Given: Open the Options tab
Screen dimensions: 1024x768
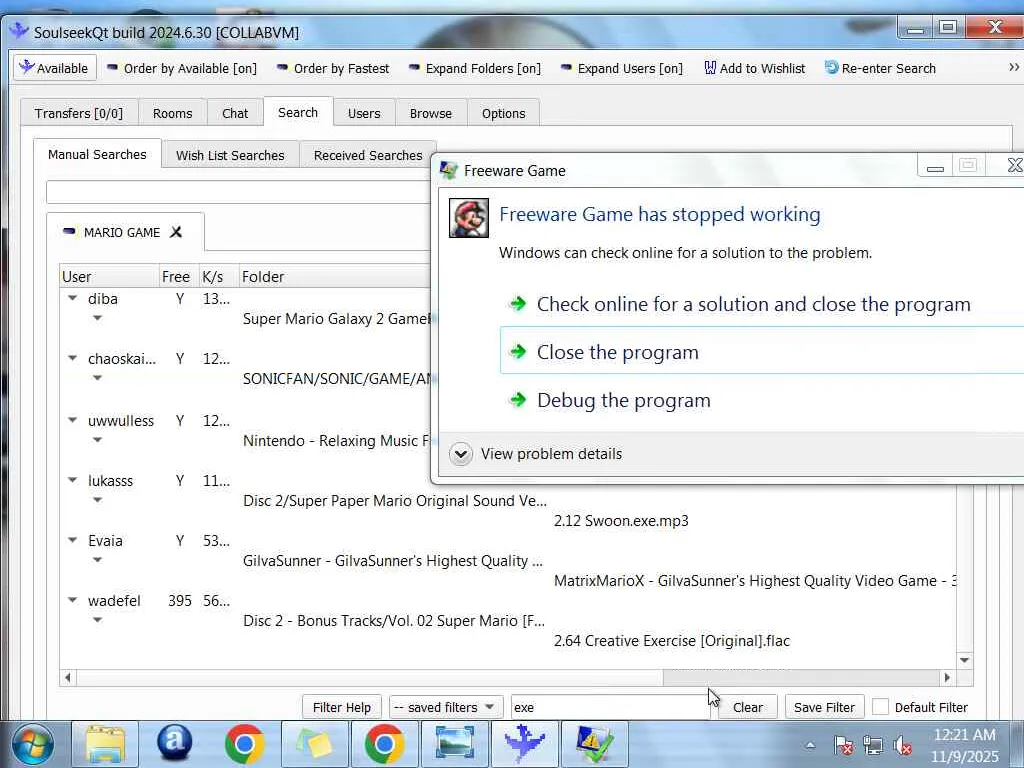Looking at the screenshot, I should pyautogui.click(x=504, y=113).
